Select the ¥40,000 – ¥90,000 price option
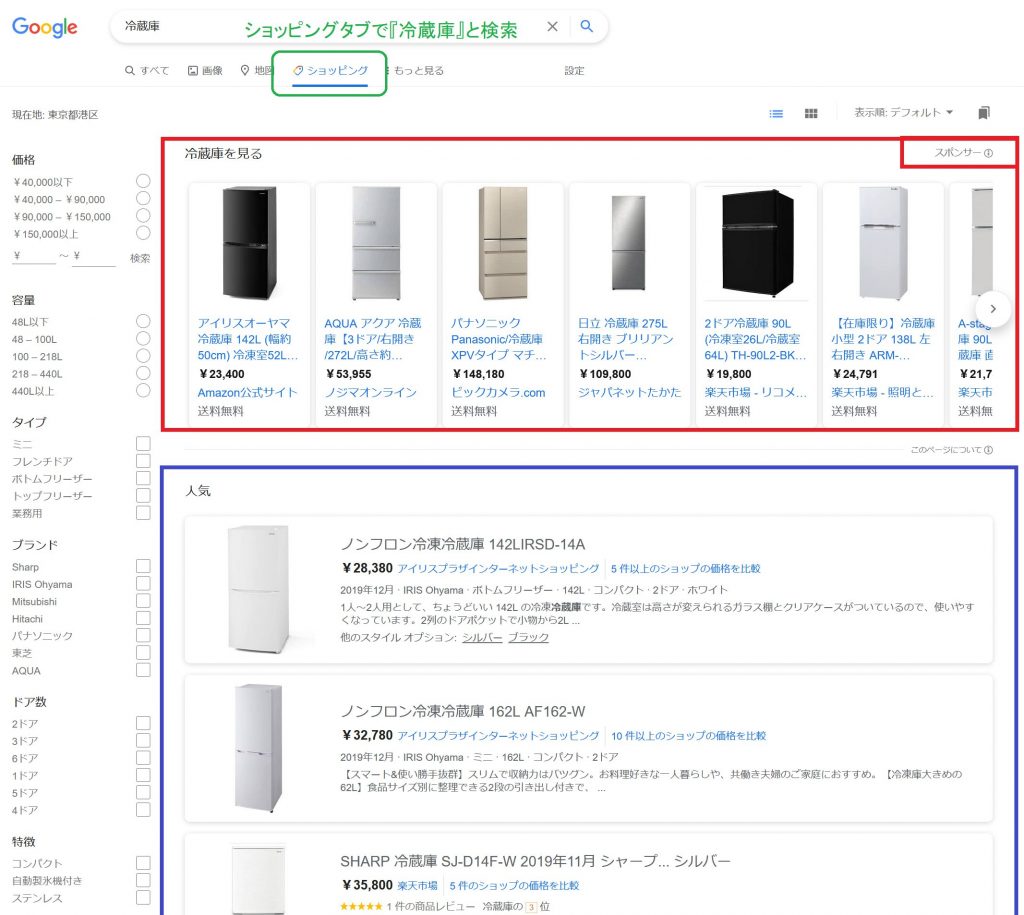 pyautogui.click(x=143, y=199)
